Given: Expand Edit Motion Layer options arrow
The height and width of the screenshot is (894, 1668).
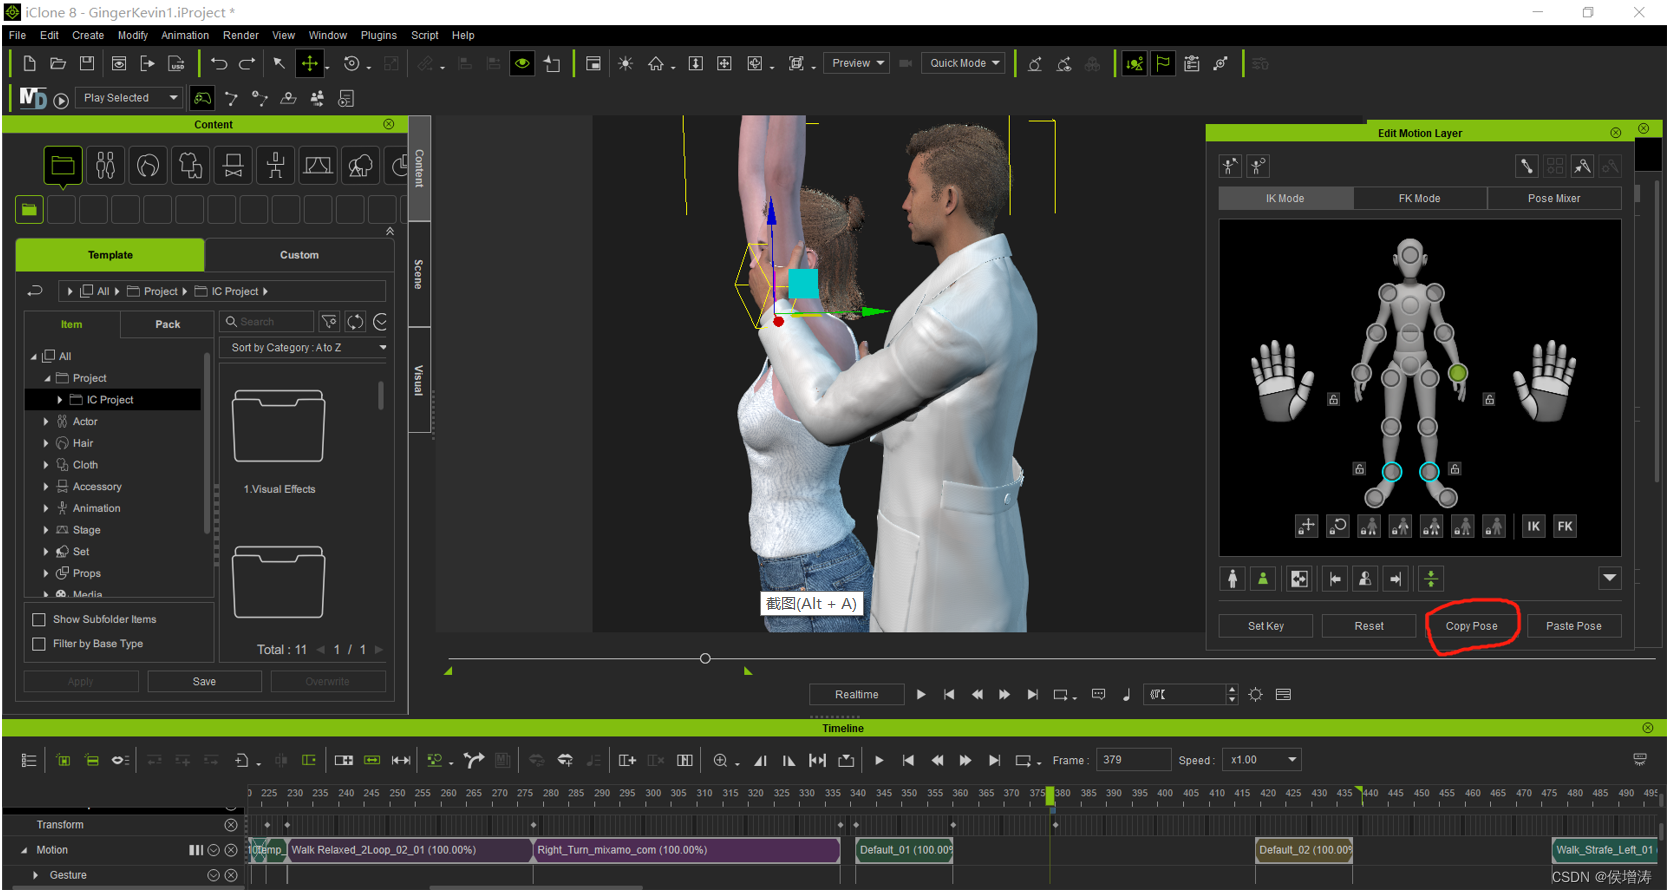Looking at the screenshot, I should (x=1610, y=578).
